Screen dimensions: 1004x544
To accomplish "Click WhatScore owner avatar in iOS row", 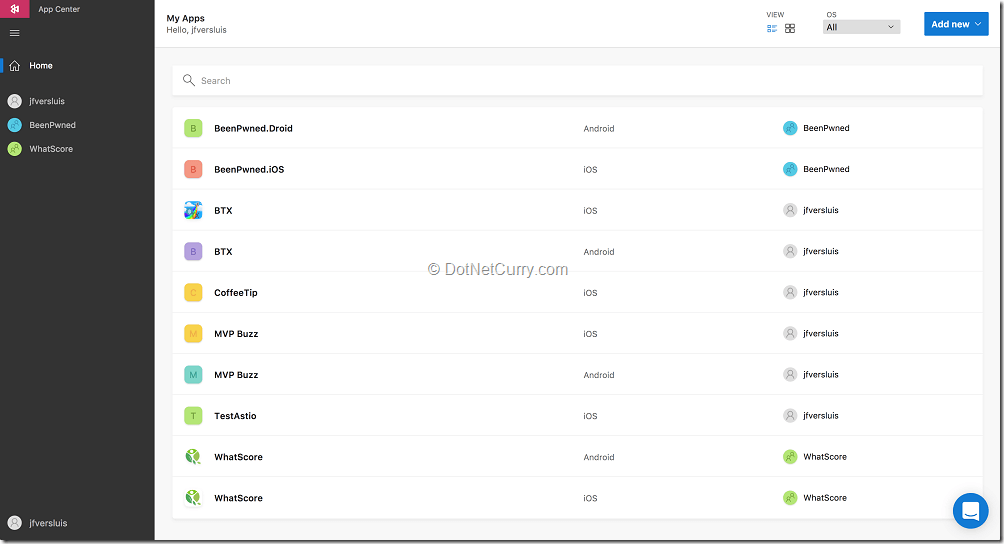I will [x=790, y=497].
